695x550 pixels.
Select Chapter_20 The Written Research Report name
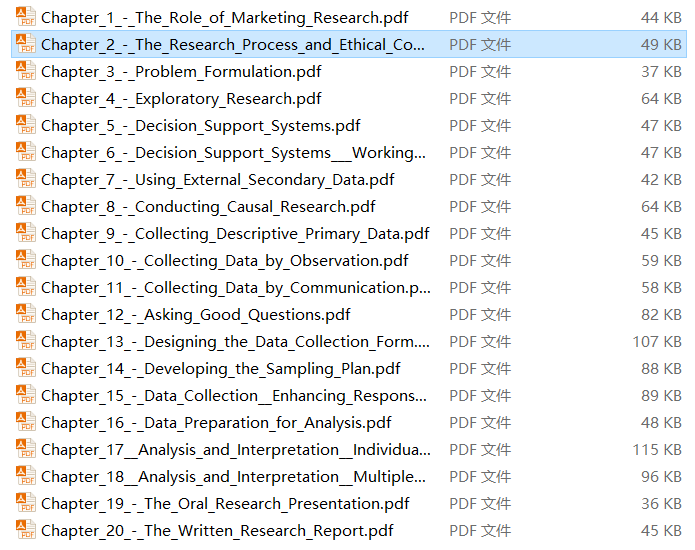coord(217,531)
